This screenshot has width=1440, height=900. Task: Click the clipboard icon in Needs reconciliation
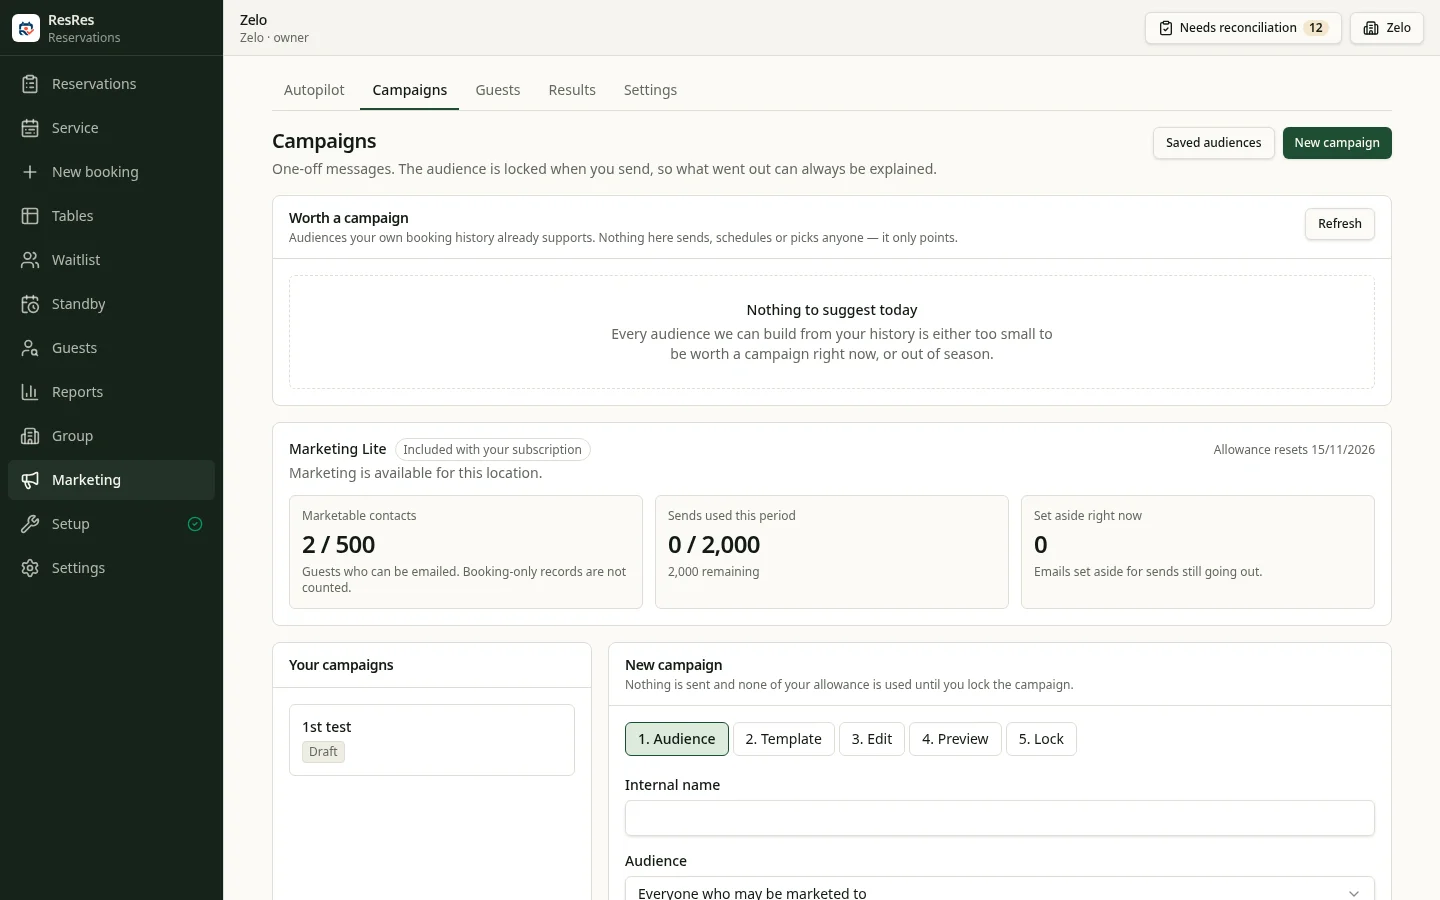click(x=1166, y=28)
